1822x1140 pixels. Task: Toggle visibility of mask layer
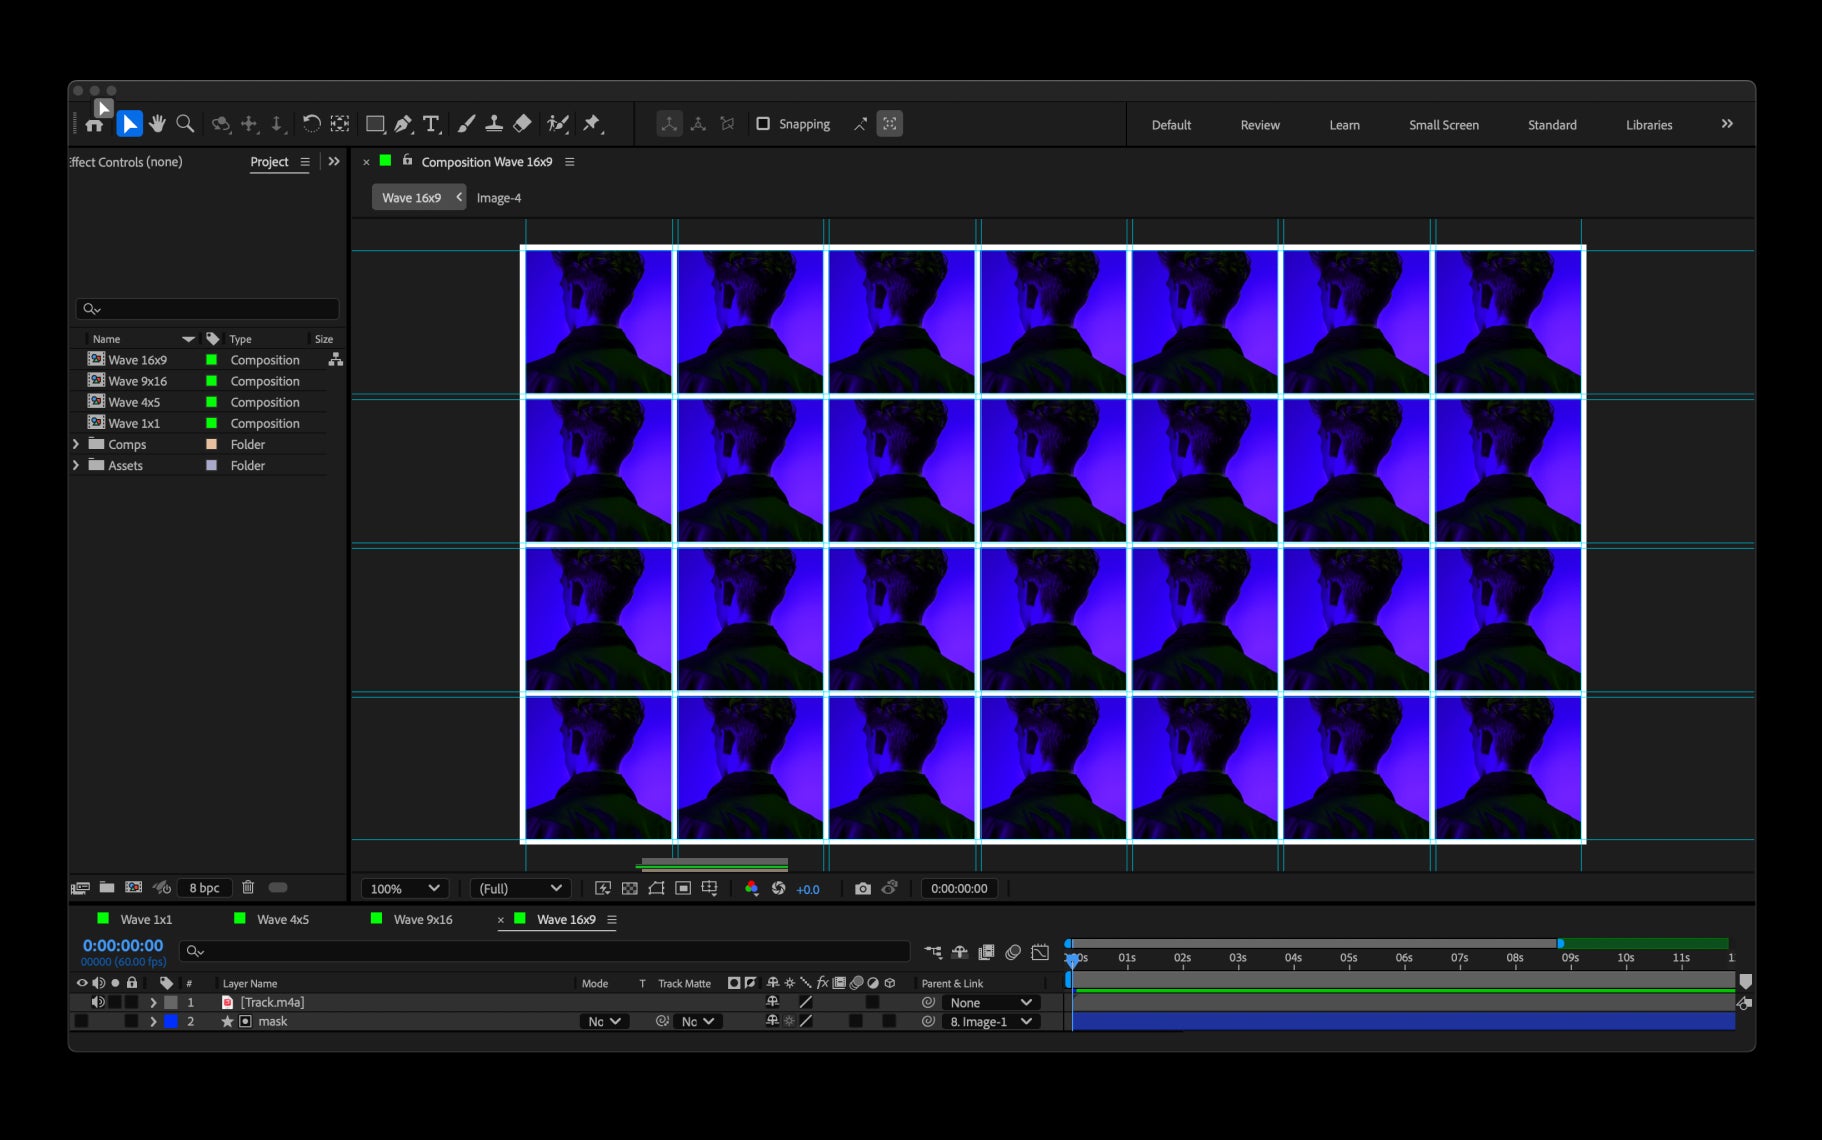coord(82,1021)
